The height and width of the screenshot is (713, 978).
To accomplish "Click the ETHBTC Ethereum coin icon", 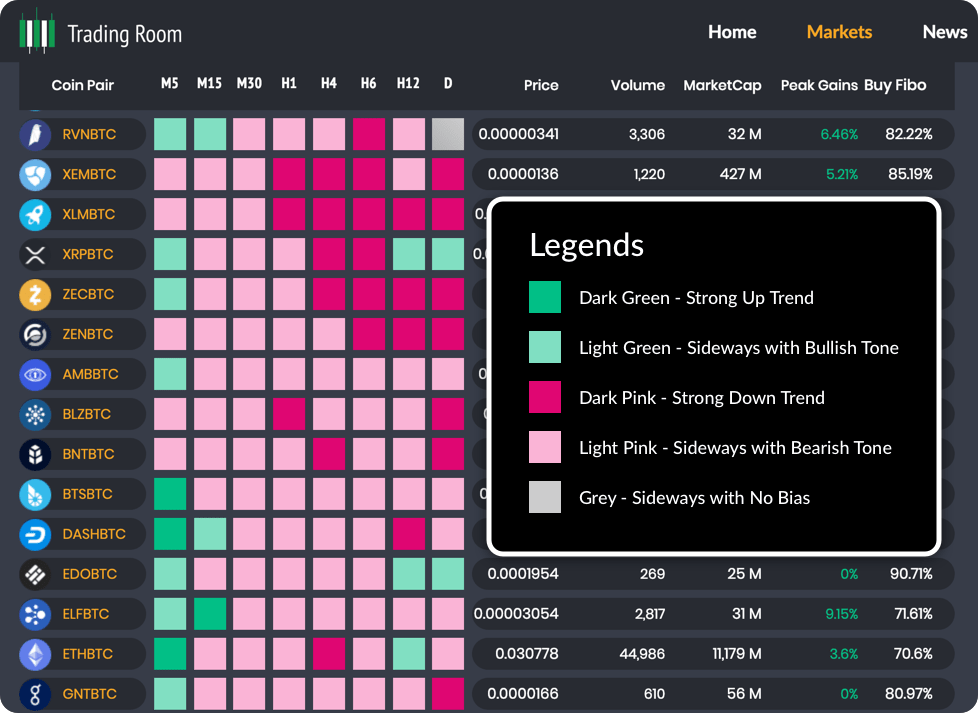I will tap(35, 654).
